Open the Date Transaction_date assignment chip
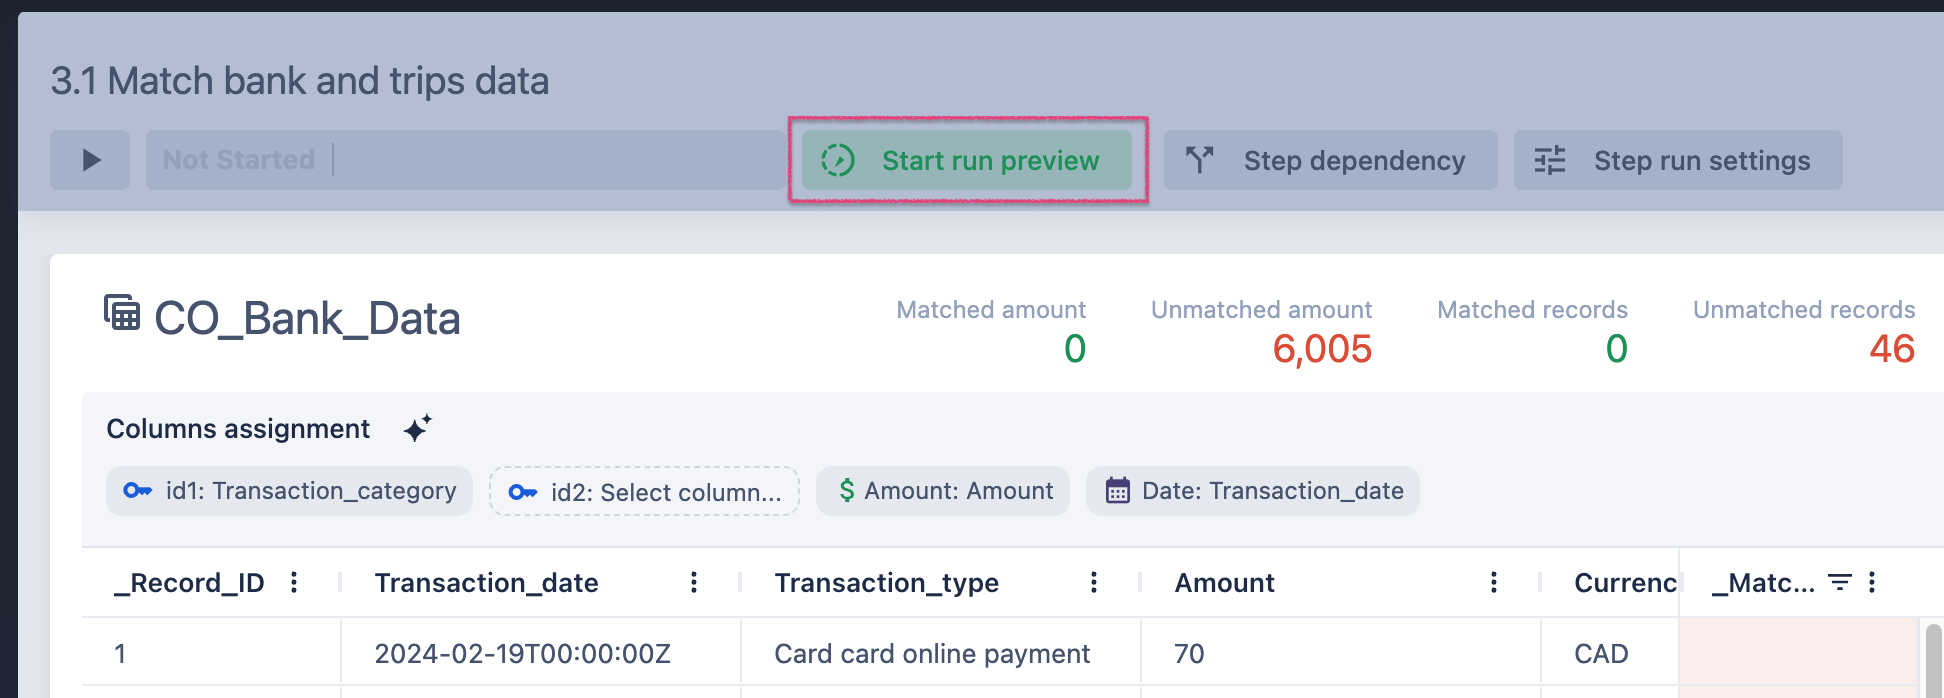Image resolution: width=1944 pixels, height=698 pixels. coord(1252,491)
